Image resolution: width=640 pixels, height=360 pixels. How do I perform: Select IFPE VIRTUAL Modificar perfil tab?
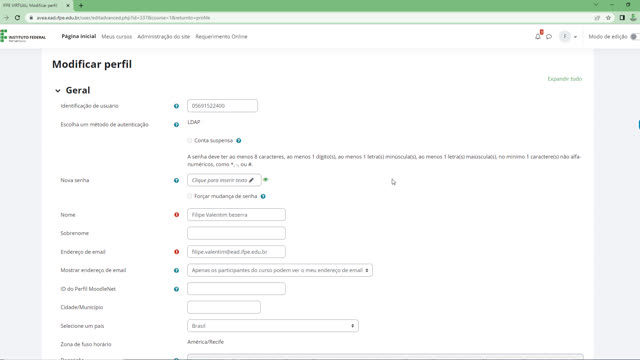(36, 5)
